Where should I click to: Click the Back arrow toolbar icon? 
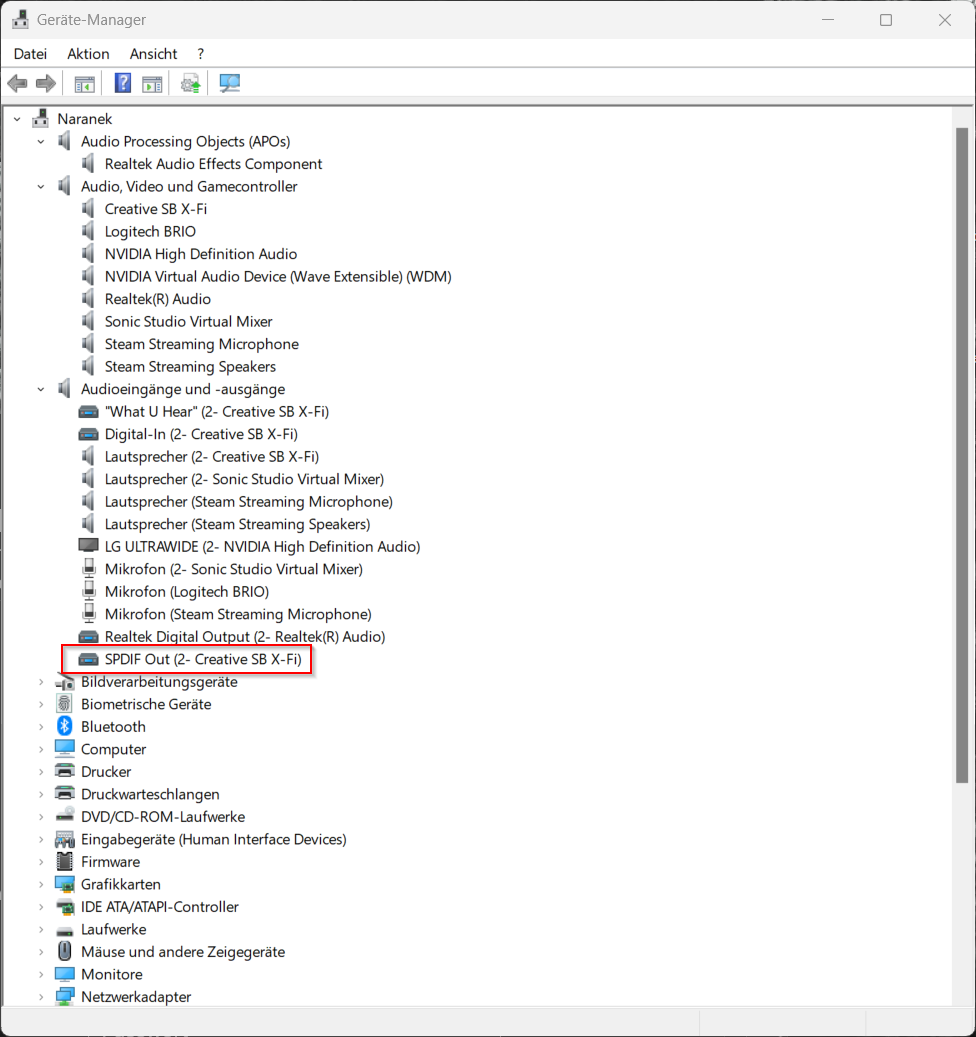pos(17,83)
